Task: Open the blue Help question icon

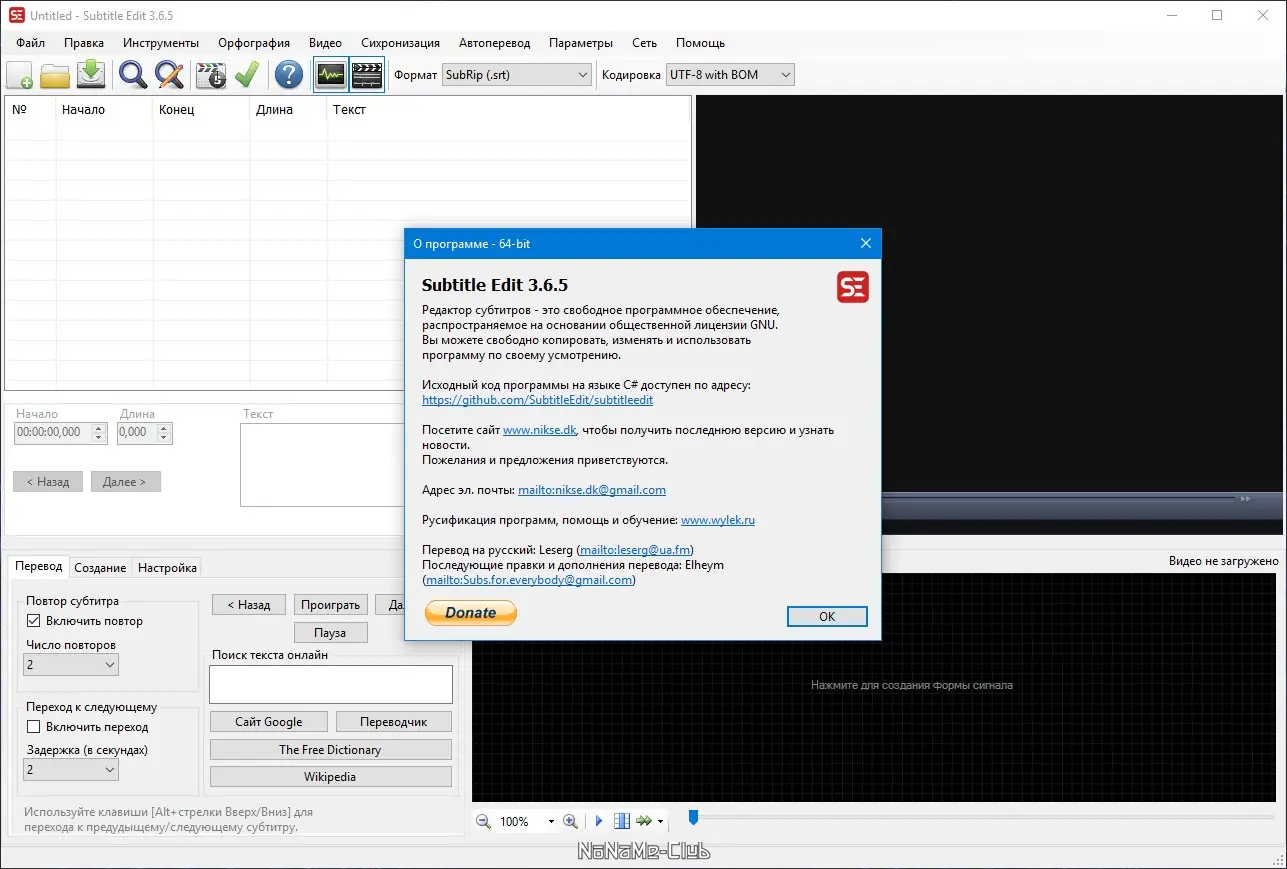Action: point(289,75)
